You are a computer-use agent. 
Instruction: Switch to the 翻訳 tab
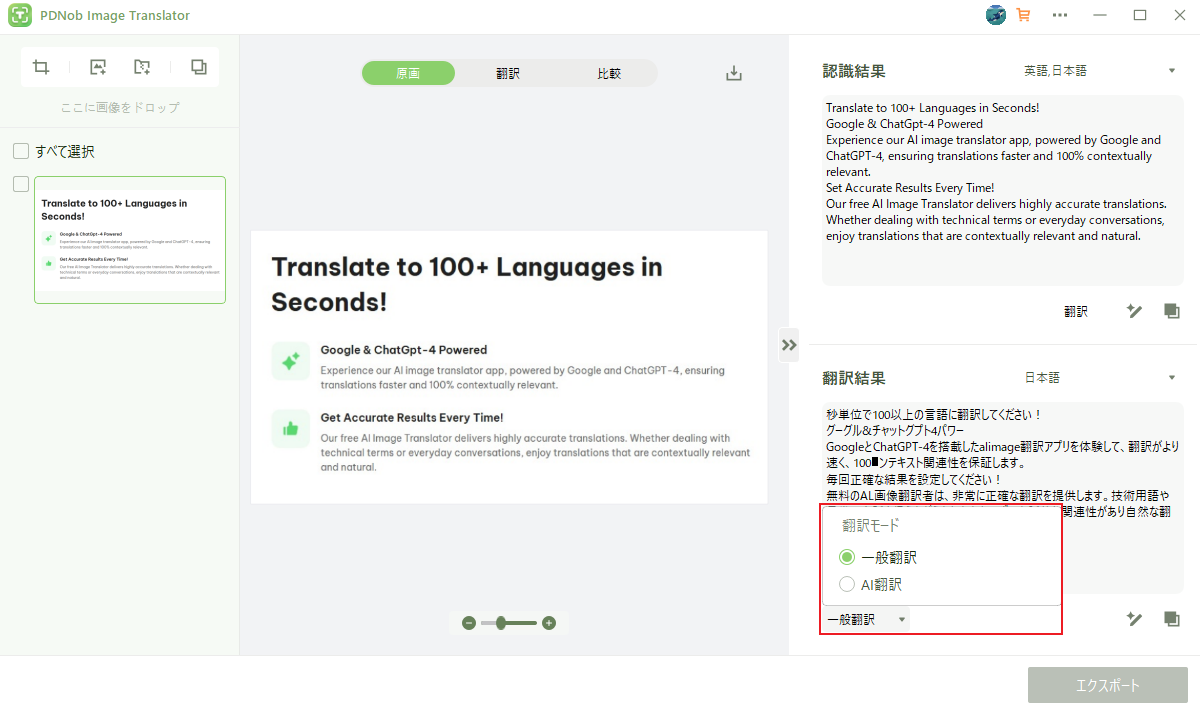click(x=508, y=73)
